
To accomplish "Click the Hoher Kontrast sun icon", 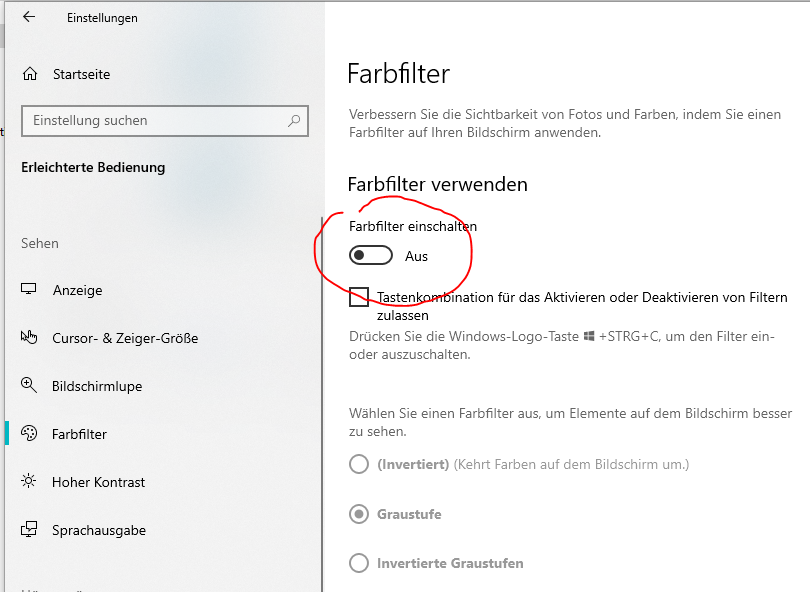I will tap(28, 481).
